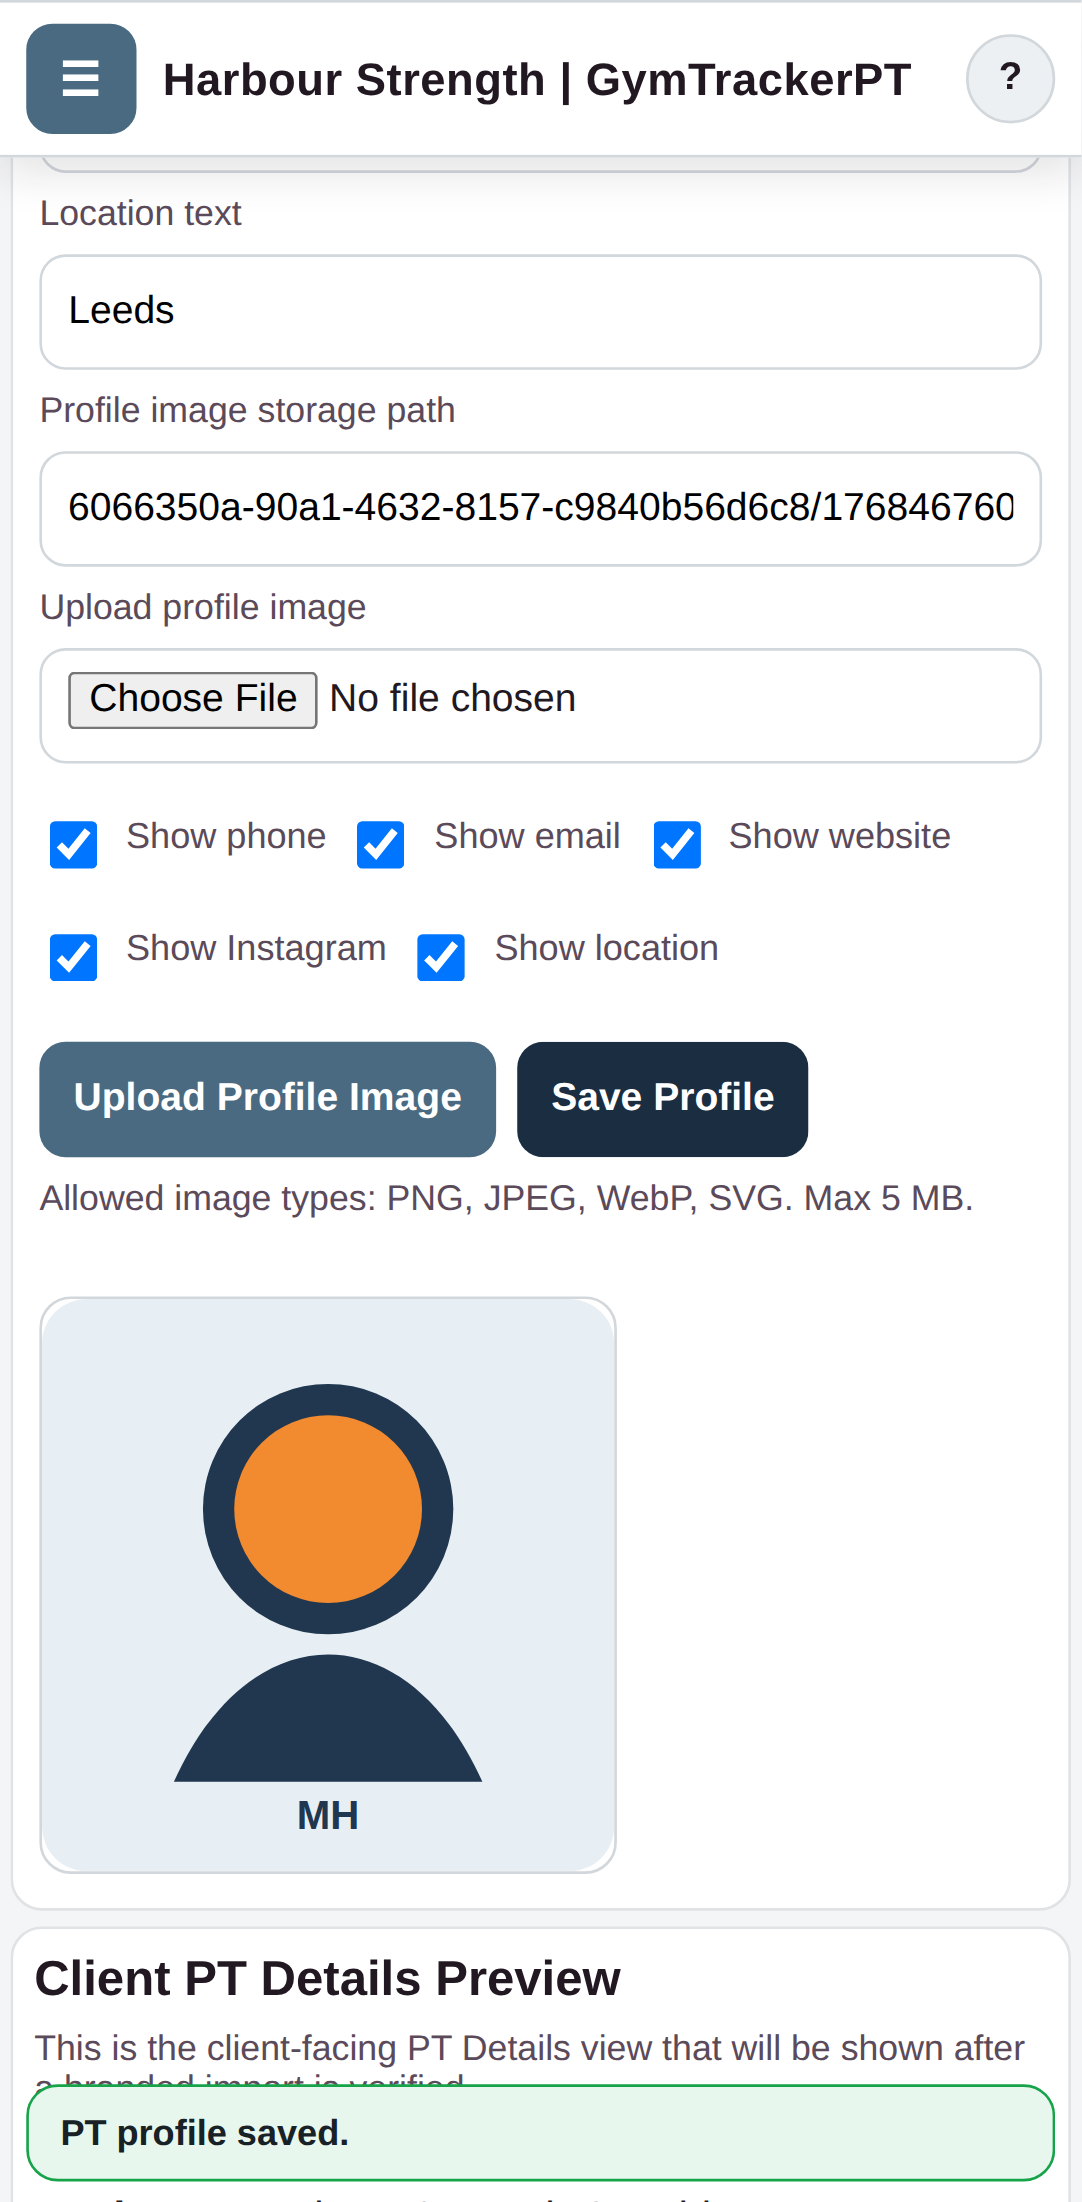
Task: Click Choose File to select an image
Action: pyautogui.click(x=192, y=697)
